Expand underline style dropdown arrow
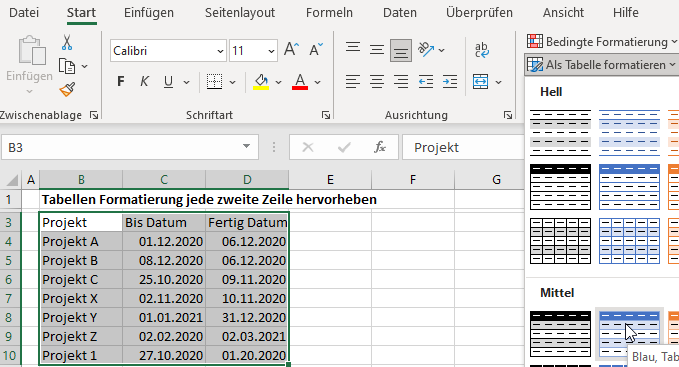This screenshot has width=679, height=367. [x=187, y=82]
